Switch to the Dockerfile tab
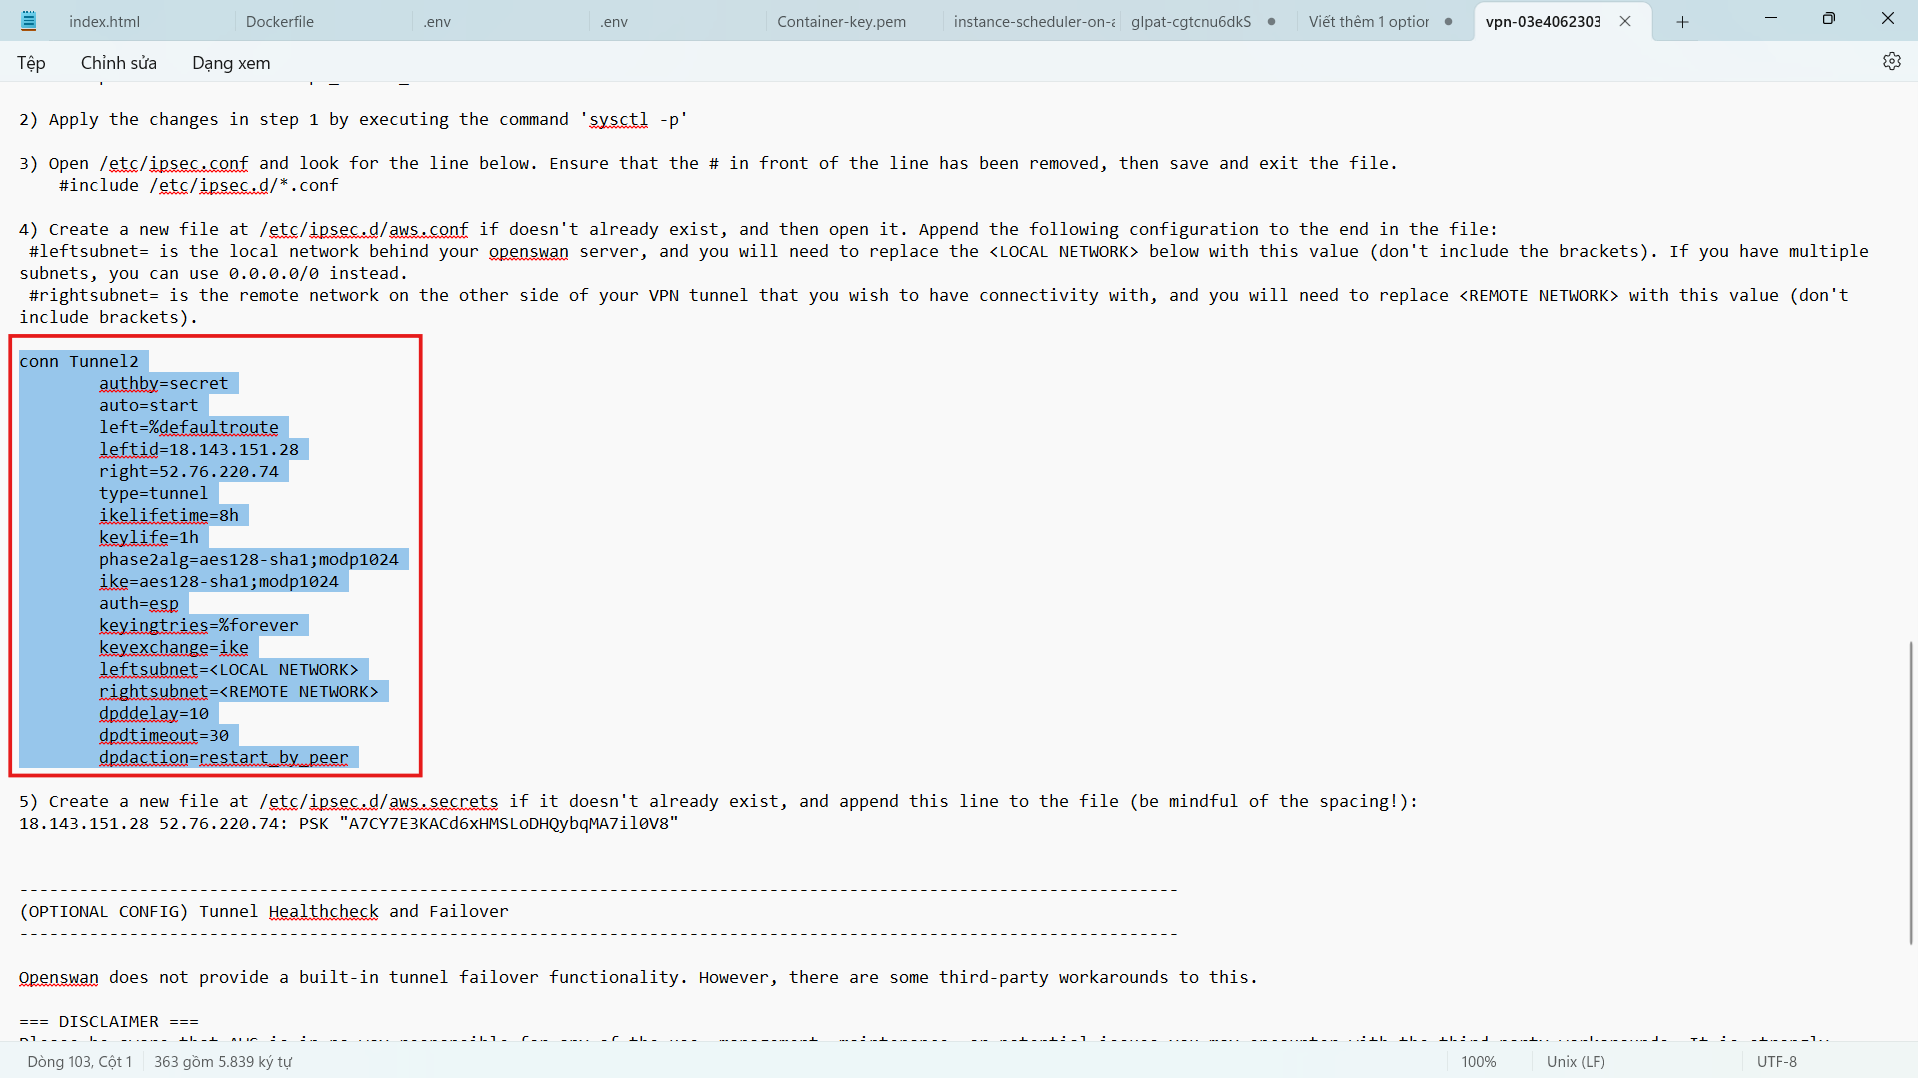This screenshot has width=1918, height=1078. [280, 21]
